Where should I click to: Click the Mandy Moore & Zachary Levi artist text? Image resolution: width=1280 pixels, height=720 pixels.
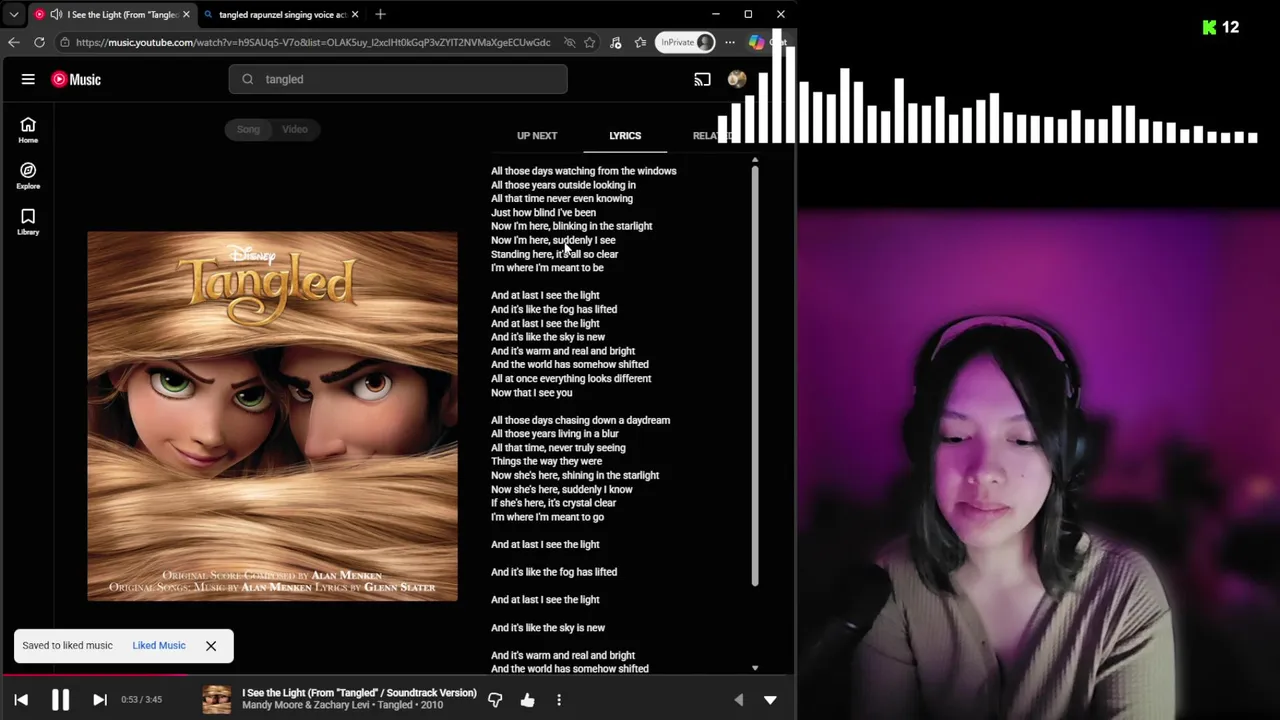pos(305,705)
